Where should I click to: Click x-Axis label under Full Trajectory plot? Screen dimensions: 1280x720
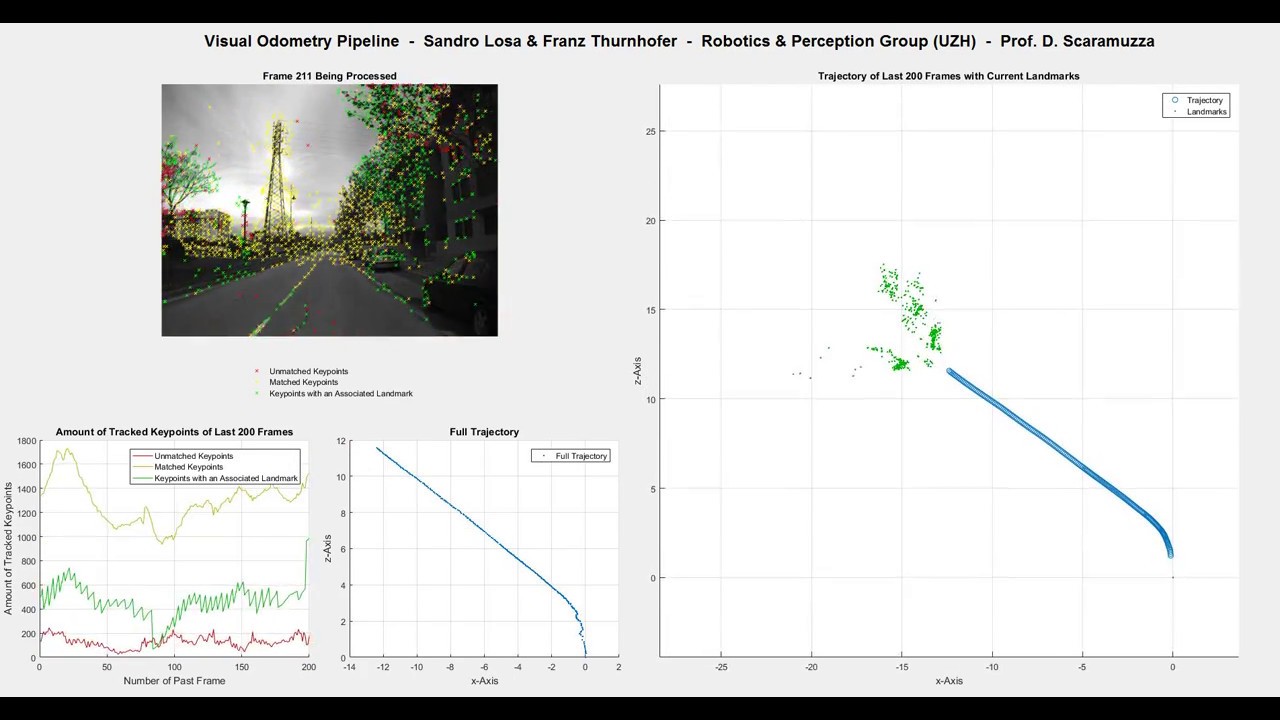[484, 681]
